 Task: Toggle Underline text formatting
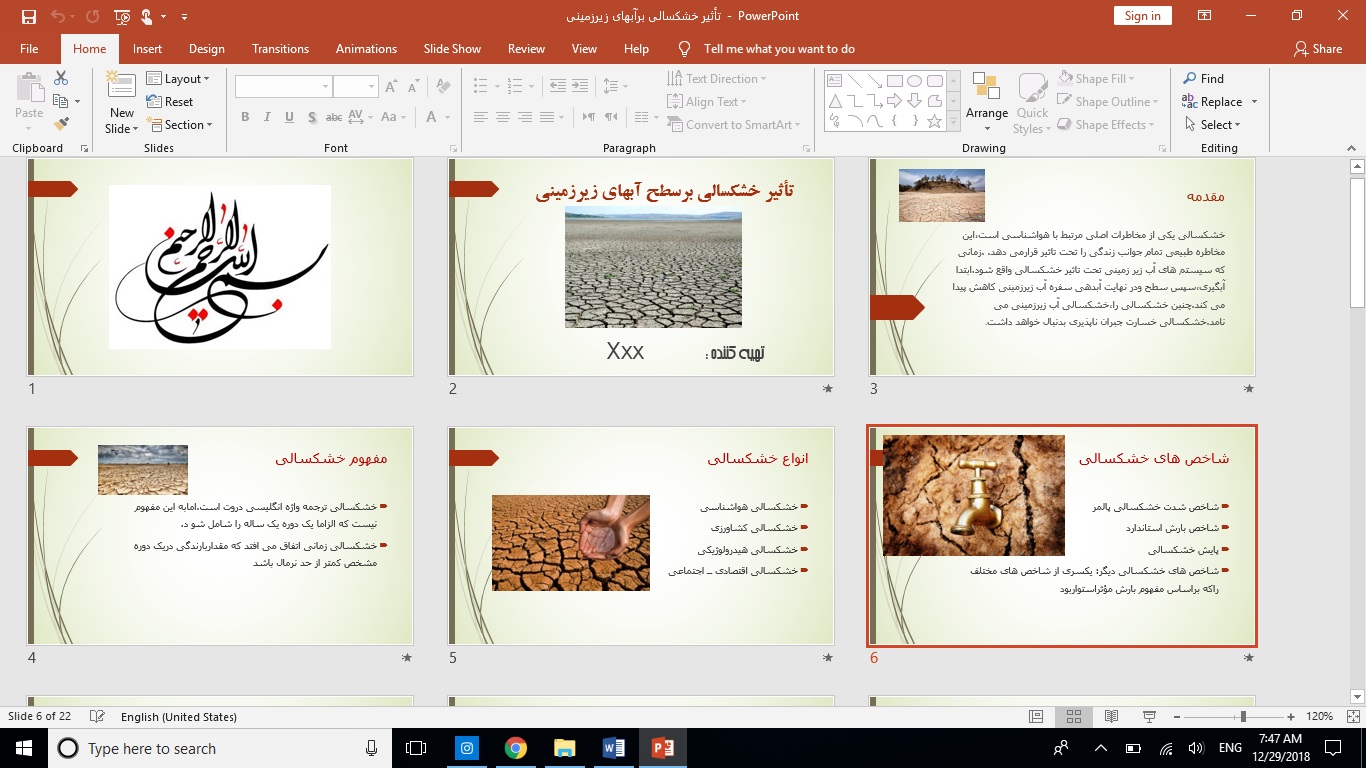click(x=289, y=117)
